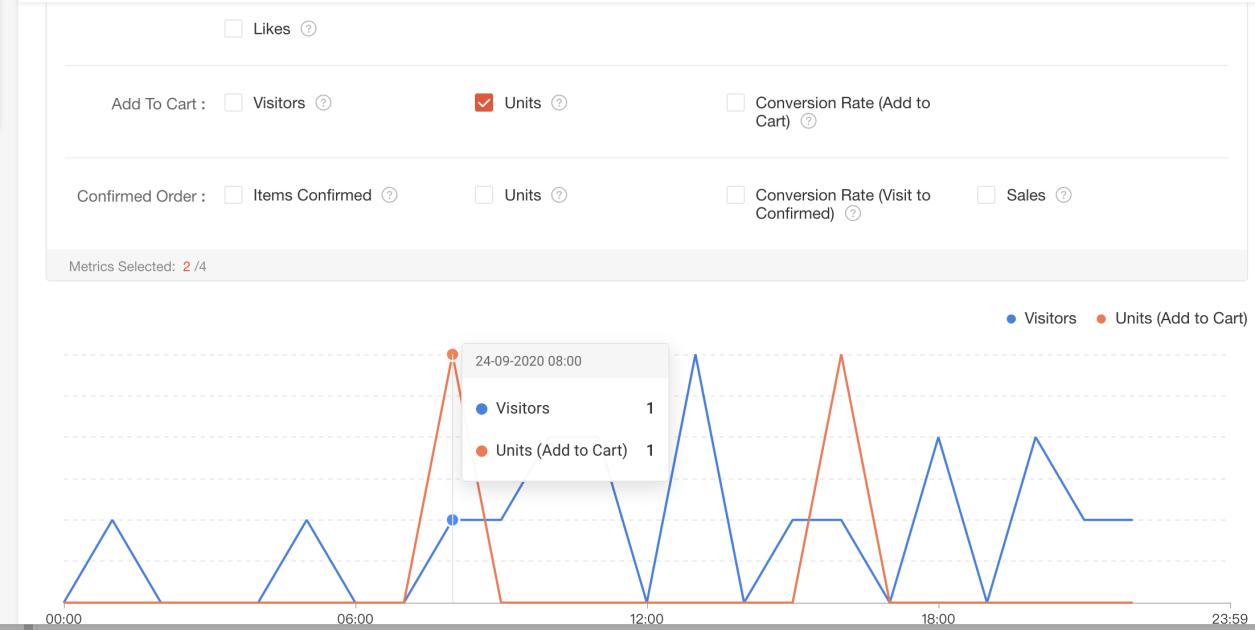Screen dimensions: 1255x630
Task: Click help icon beside Confirmed Order Units
Action: coord(560,195)
